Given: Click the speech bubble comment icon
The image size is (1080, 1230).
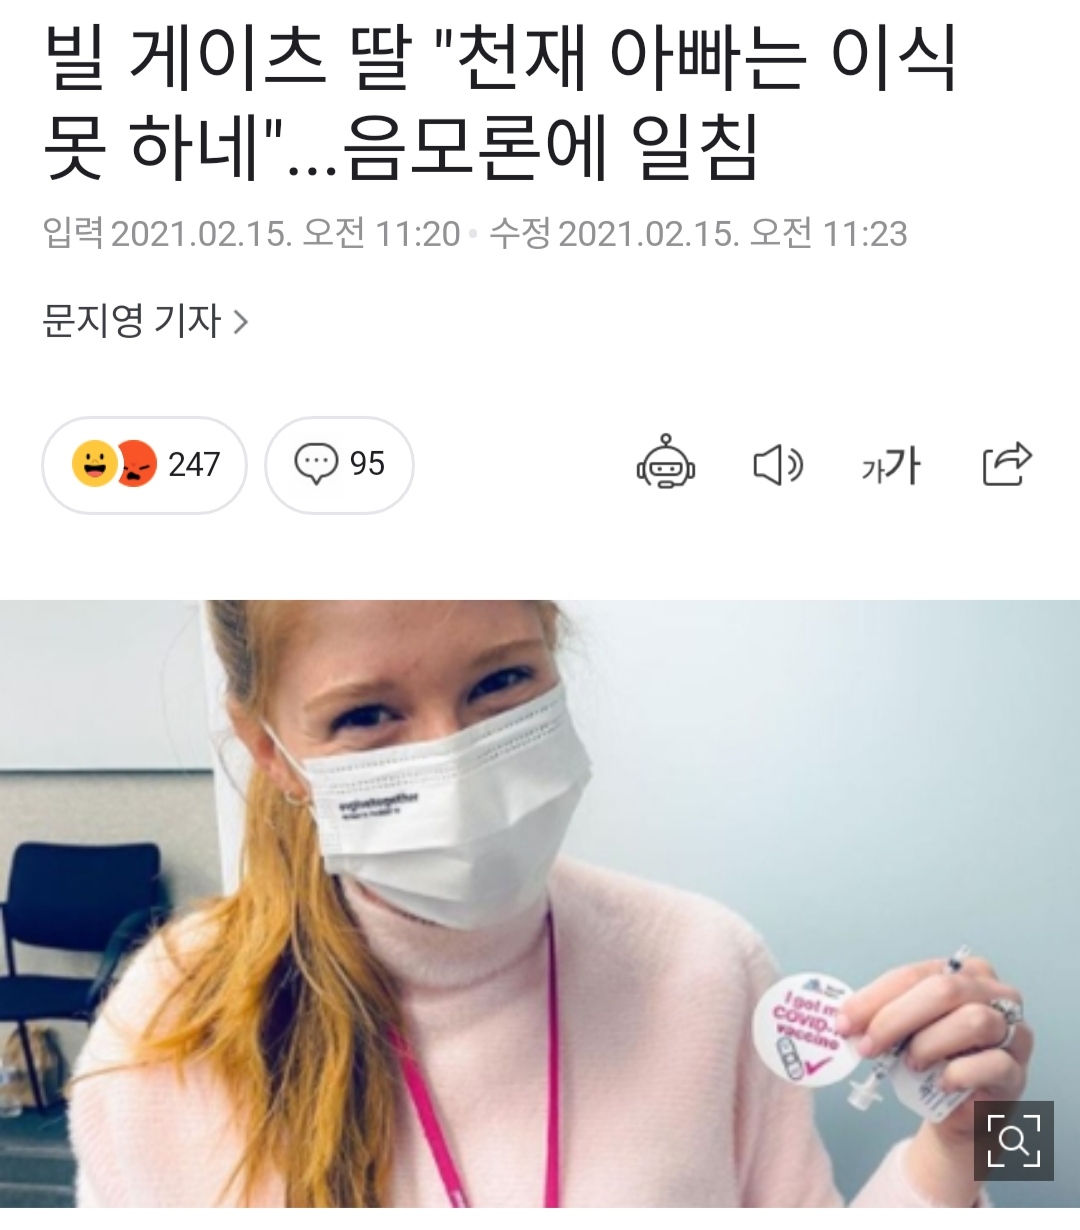Looking at the screenshot, I should tap(316, 465).
